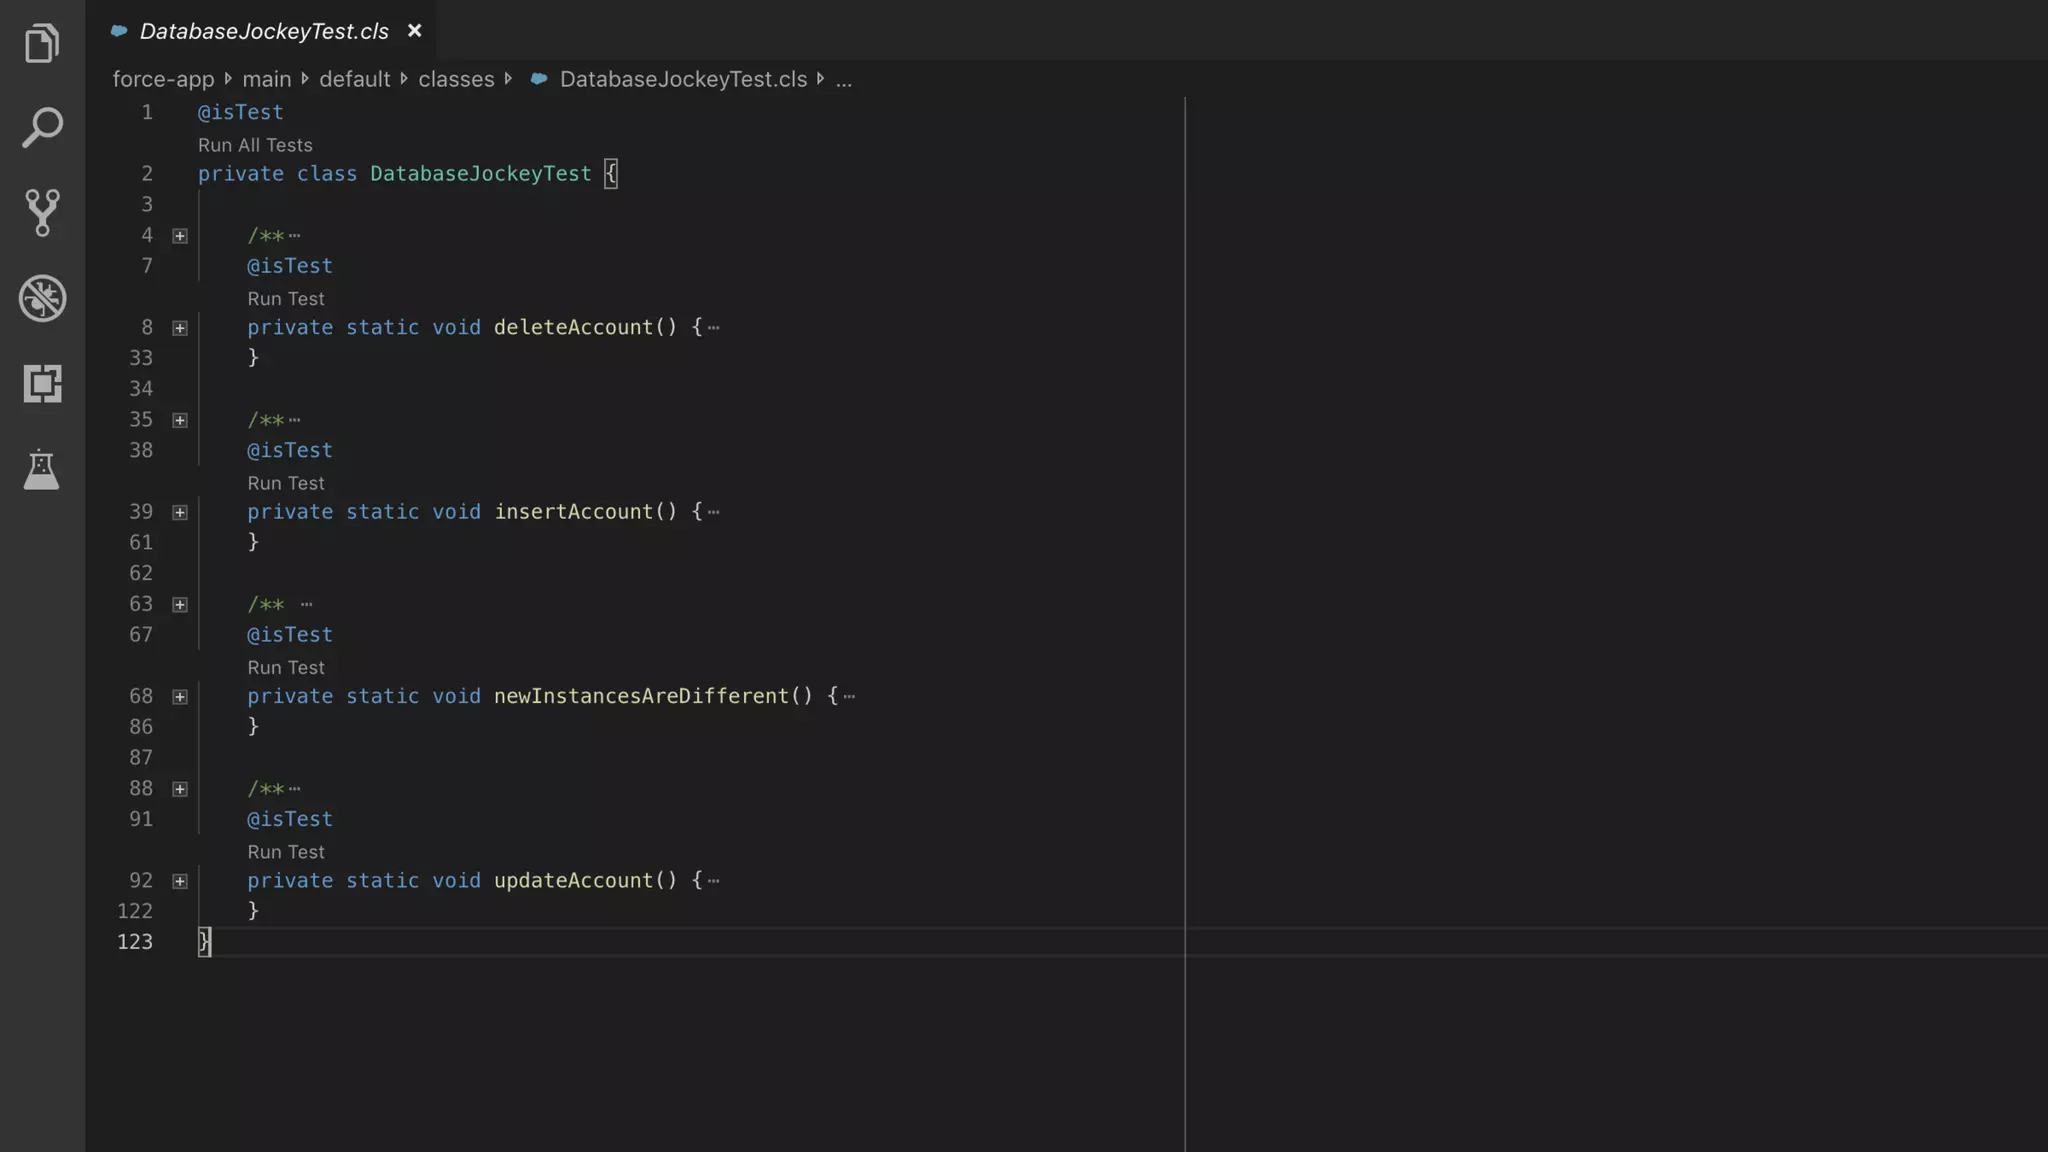Viewport: 2048px width, 1152px height.
Task: Open the Explorer files icon
Action: pos(42,43)
